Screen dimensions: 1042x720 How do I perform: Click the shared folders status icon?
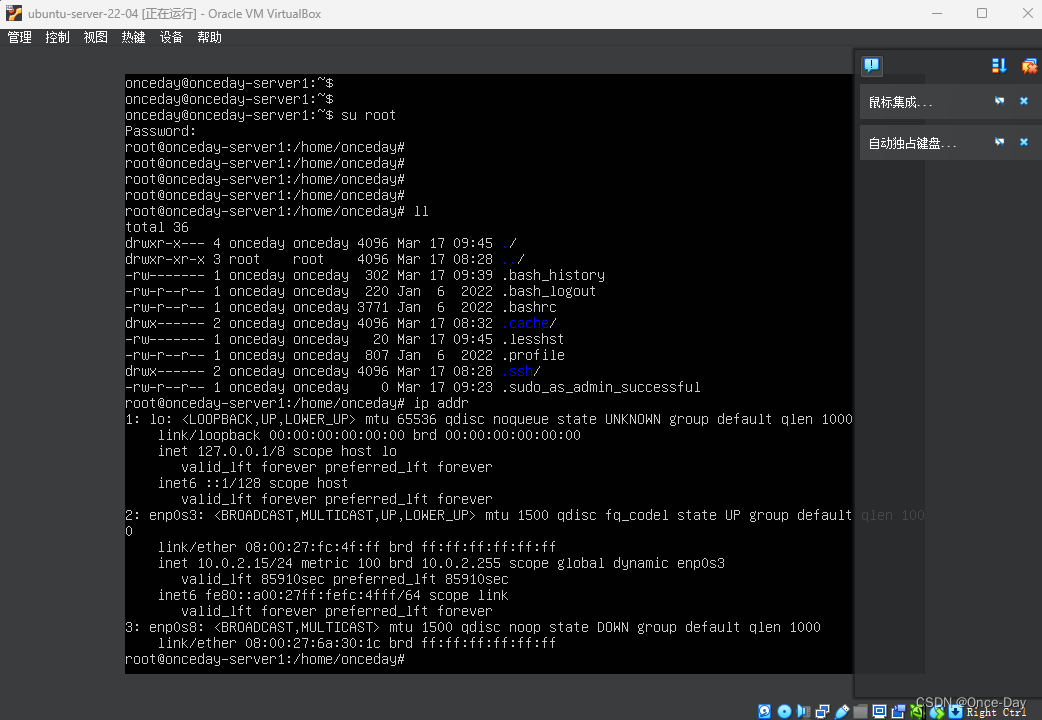pyautogui.click(x=861, y=711)
